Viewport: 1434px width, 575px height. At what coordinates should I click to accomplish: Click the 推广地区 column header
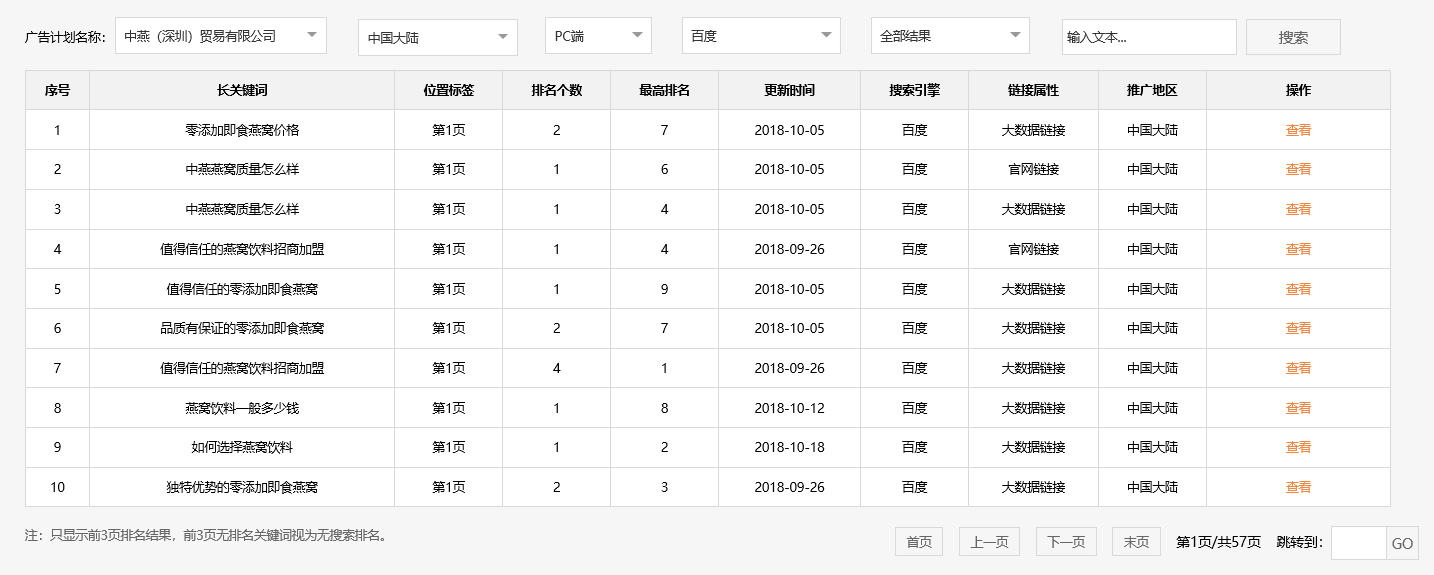tap(1152, 90)
